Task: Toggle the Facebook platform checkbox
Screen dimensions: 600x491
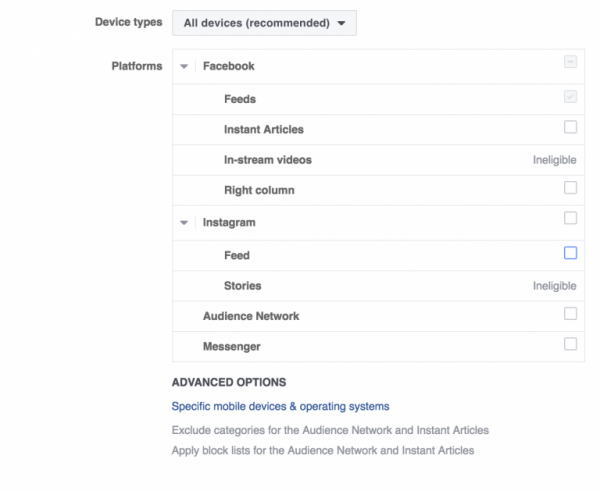Action: [570, 63]
